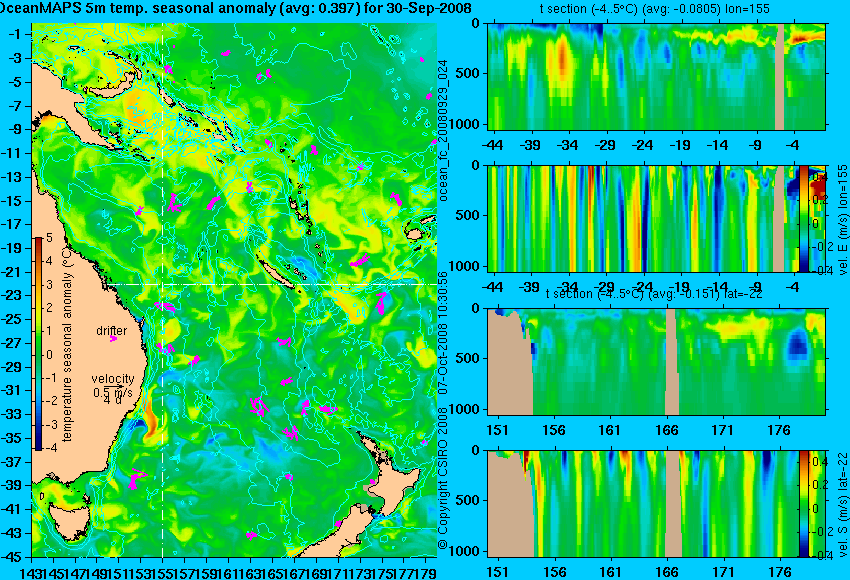The height and width of the screenshot is (580, 850).
Task: Open the lat=-22 temperature section plot
Action: click(656, 362)
